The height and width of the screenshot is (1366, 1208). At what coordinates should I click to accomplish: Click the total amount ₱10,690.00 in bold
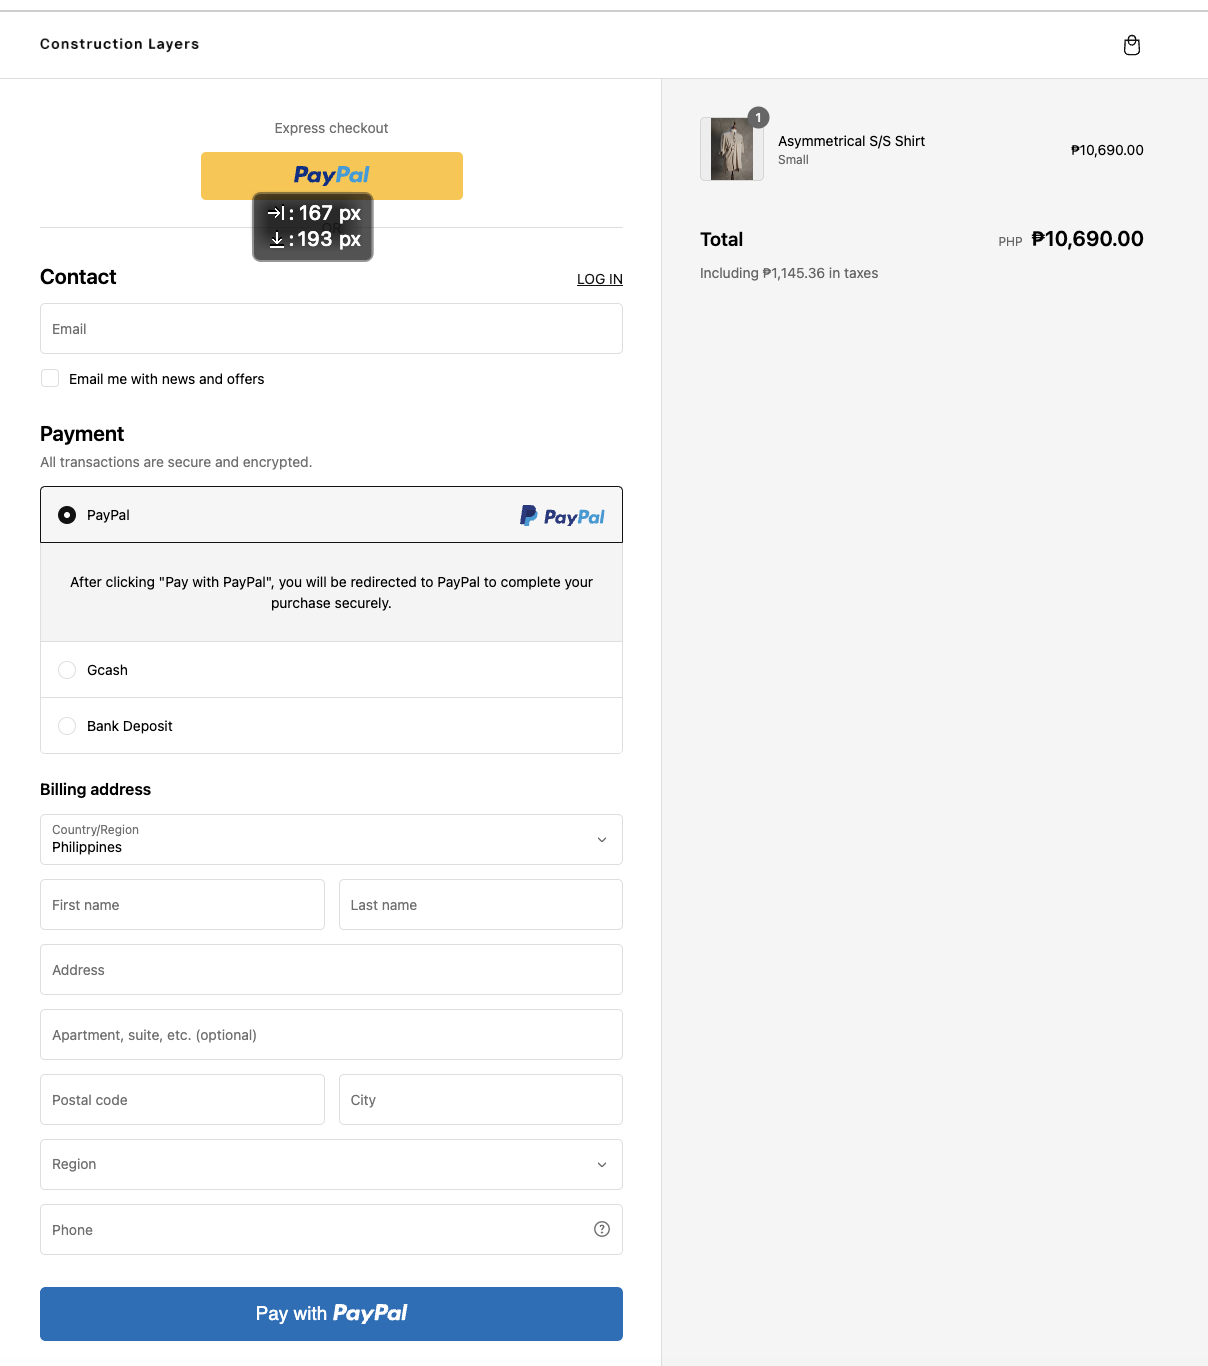tap(1087, 239)
